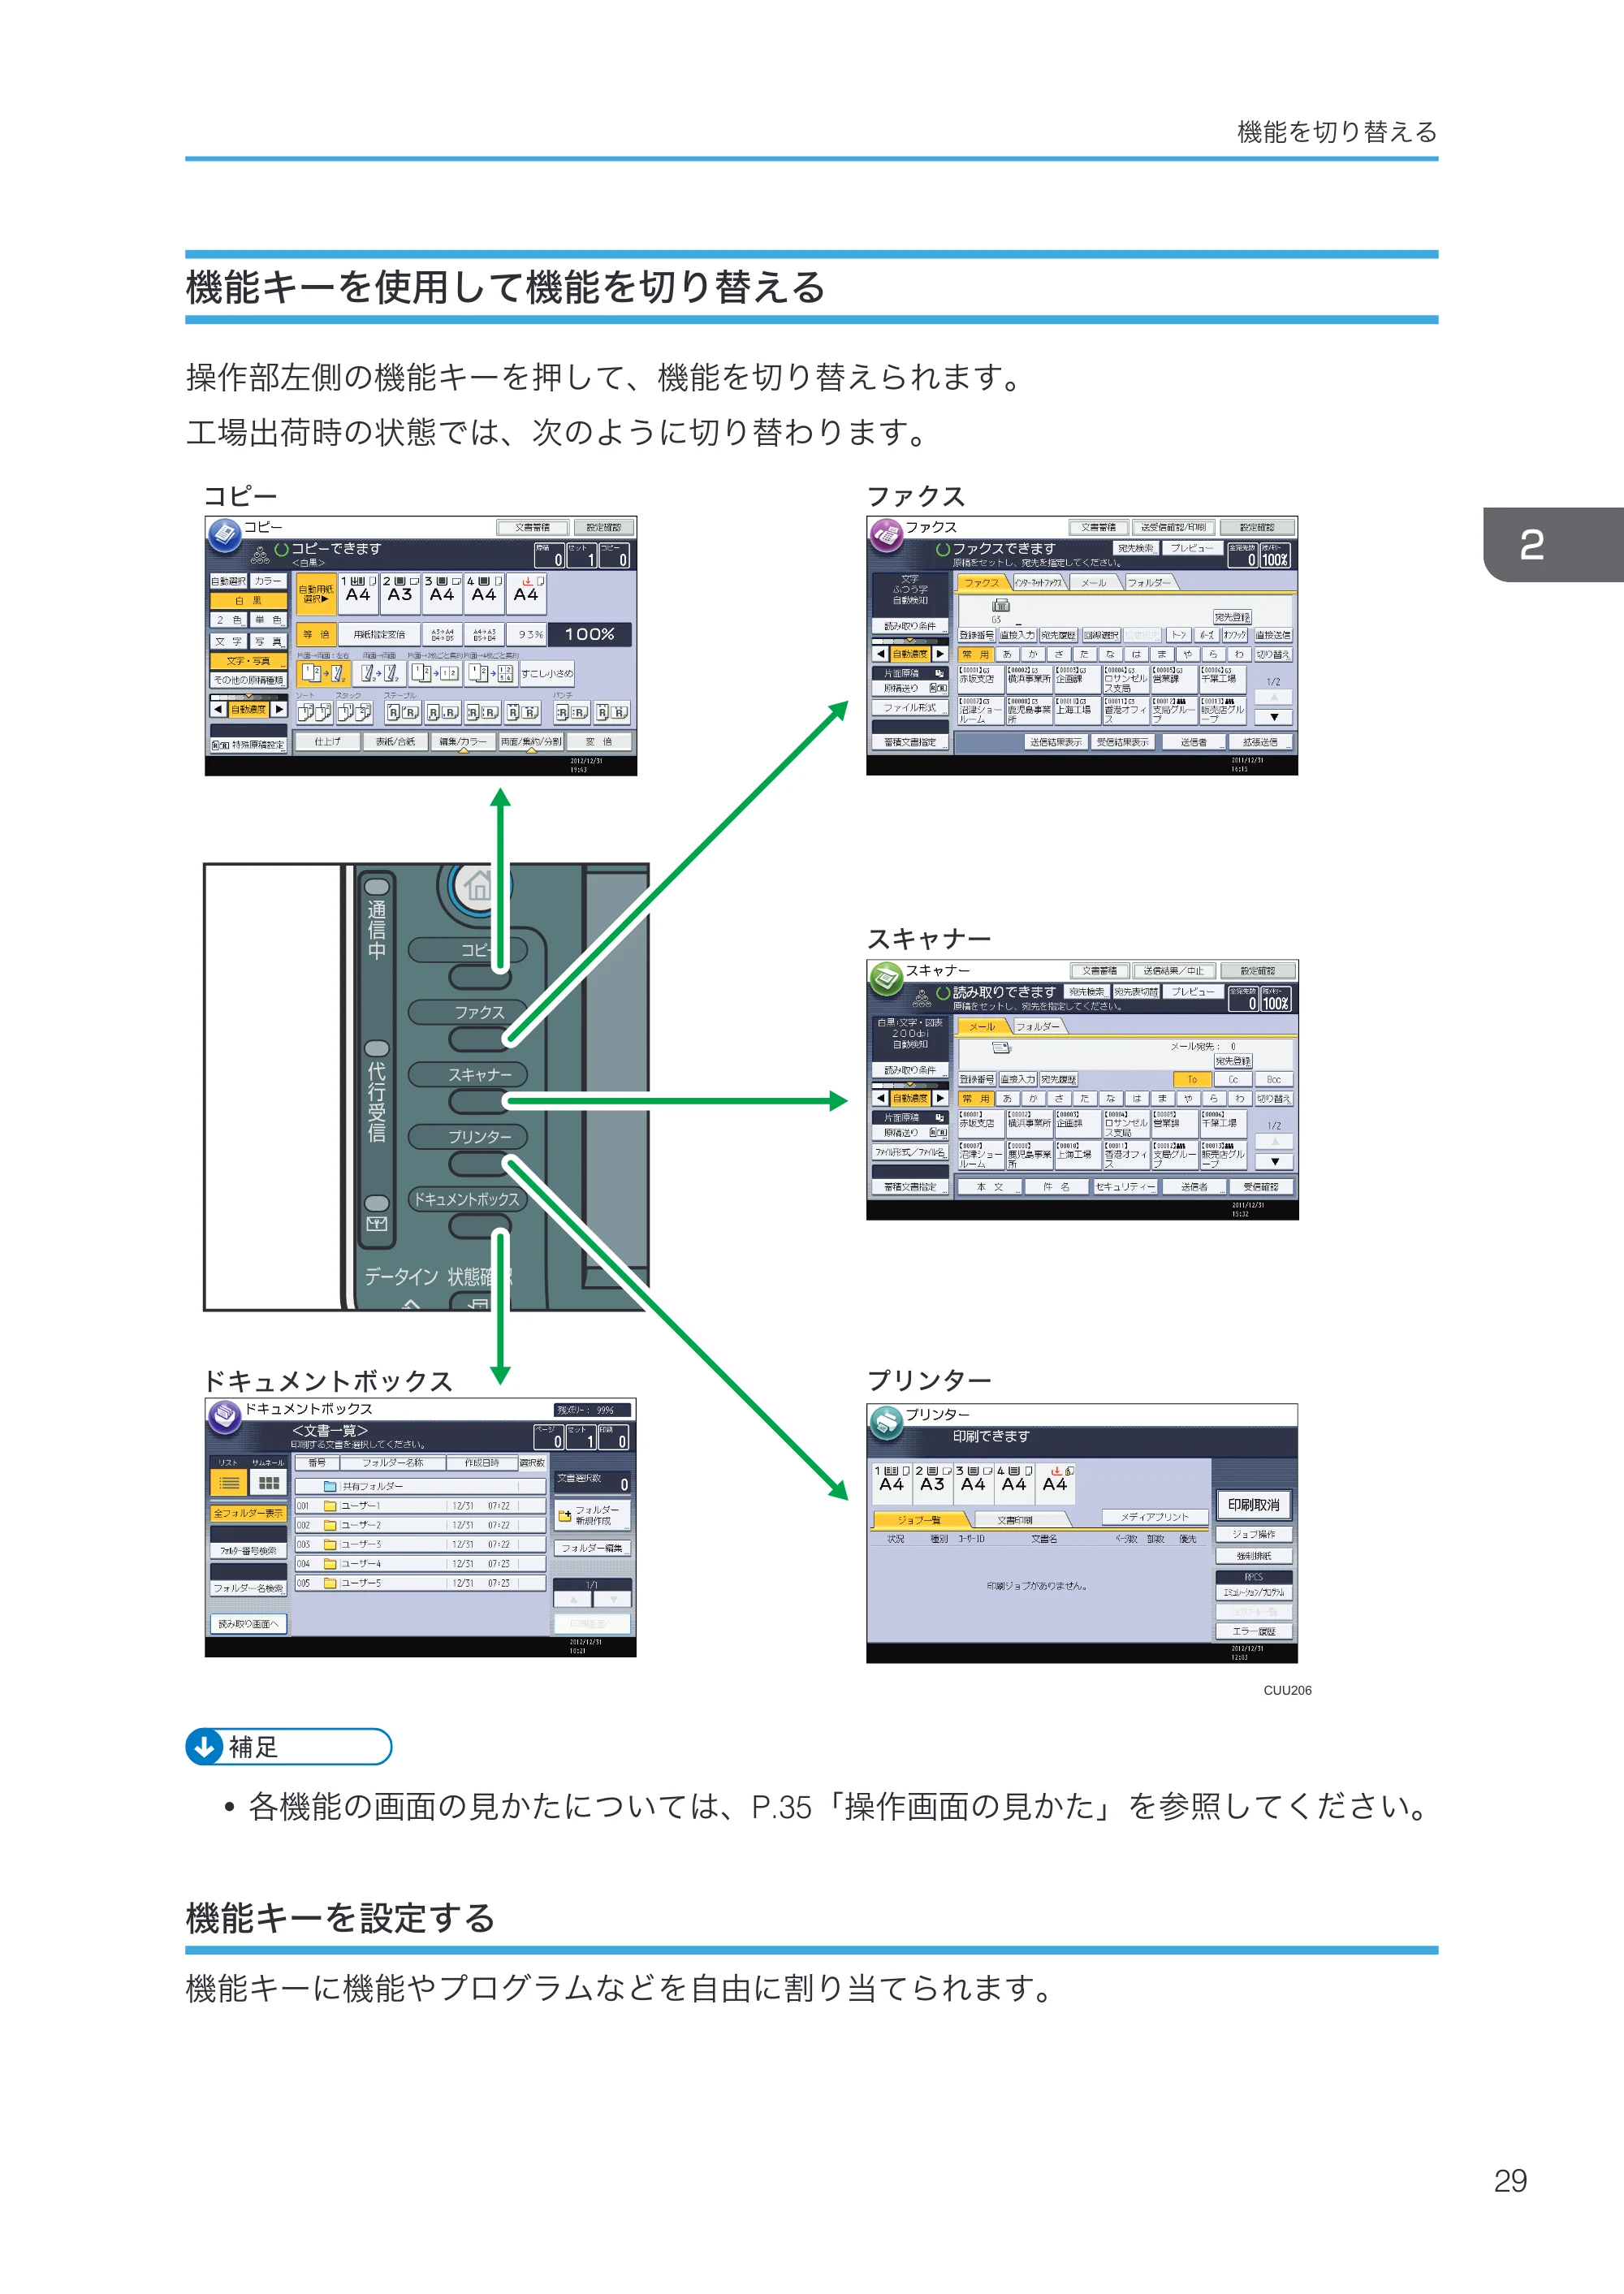Tap フォルダー編集 in Document Box

(592, 1547)
